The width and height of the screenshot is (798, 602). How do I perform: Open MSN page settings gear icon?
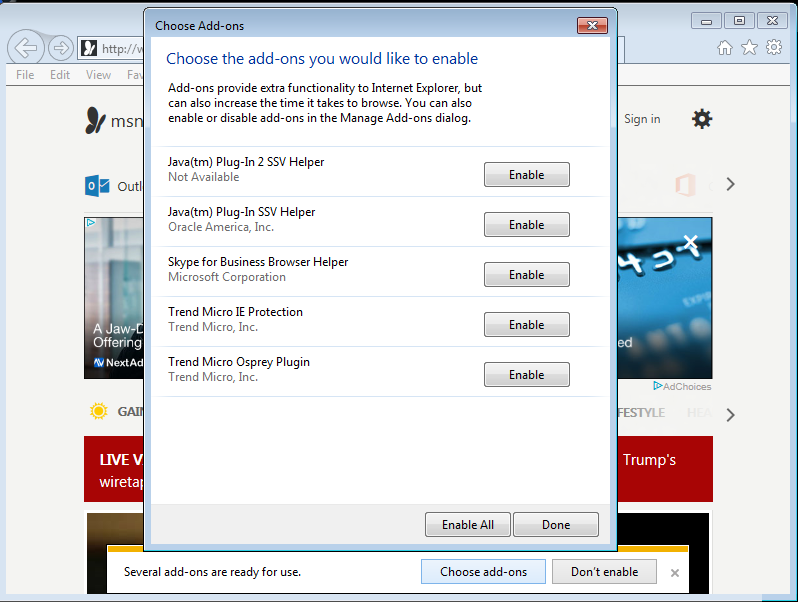point(702,119)
